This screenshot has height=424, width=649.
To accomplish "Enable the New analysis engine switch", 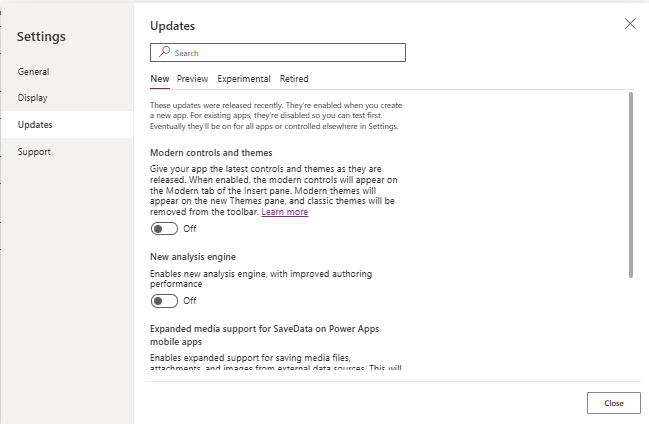I will coord(164,301).
